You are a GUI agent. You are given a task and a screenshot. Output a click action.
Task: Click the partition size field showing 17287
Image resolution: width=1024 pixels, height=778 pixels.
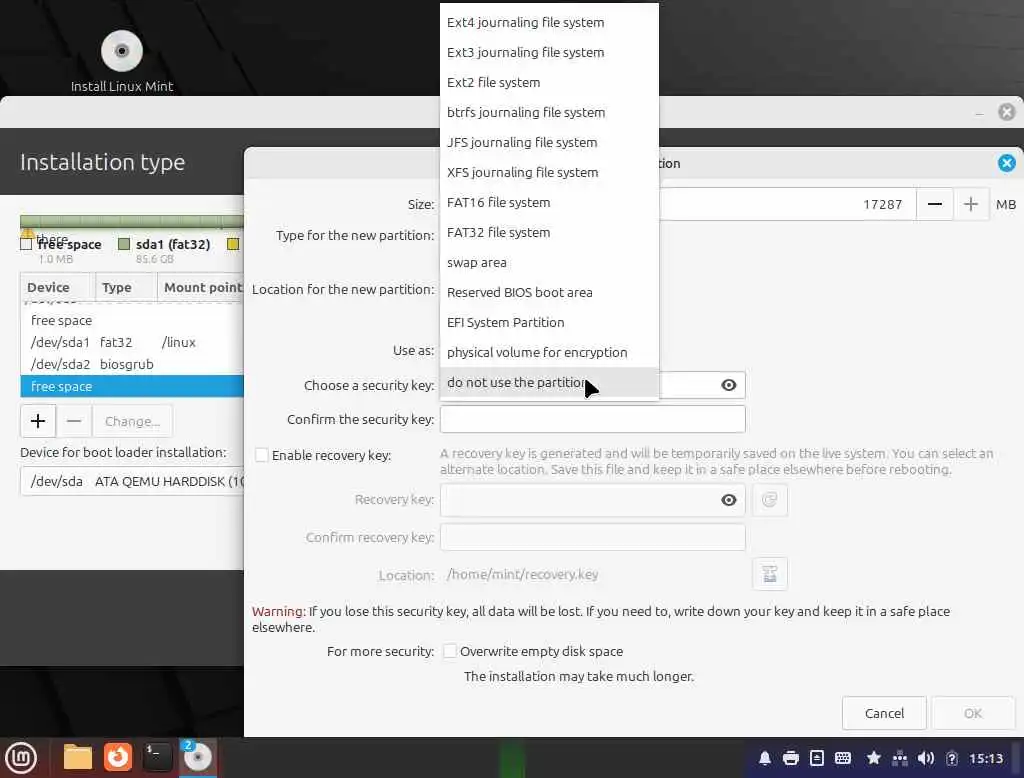pyautogui.click(x=787, y=204)
